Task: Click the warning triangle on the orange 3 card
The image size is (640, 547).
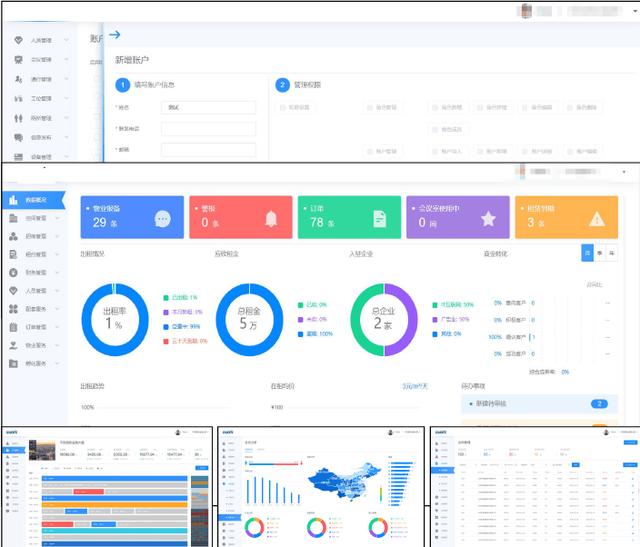Action: pyautogui.click(x=597, y=220)
